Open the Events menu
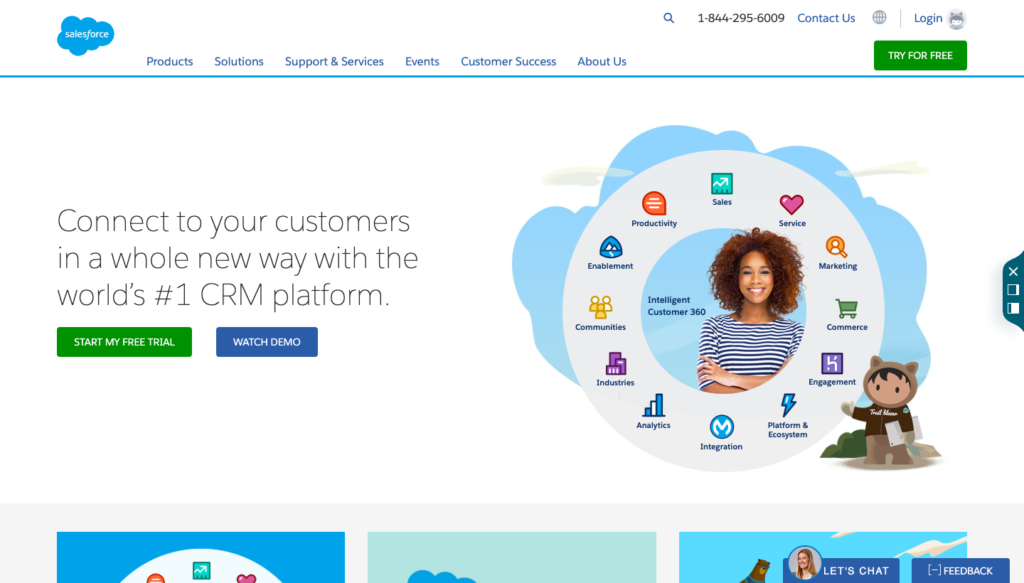The width and height of the screenshot is (1024, 583). coord(422,61)
